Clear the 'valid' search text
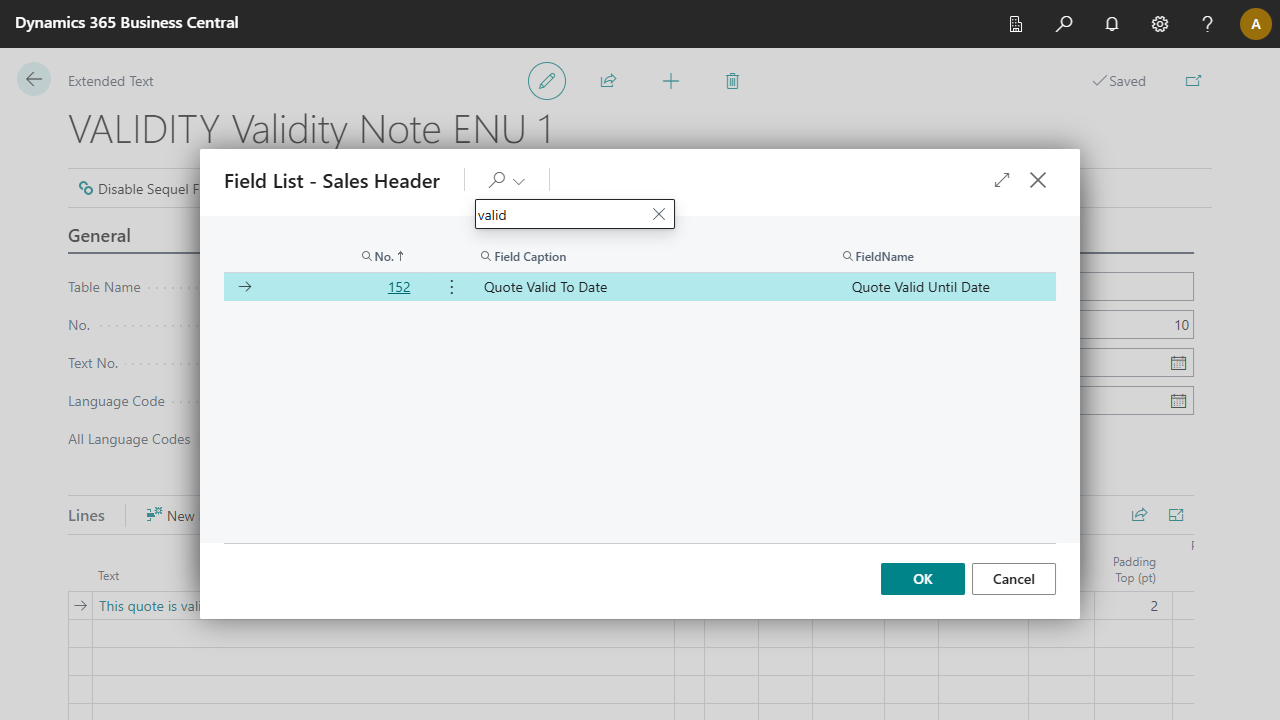Viewport: 1280px width, 720px height. tap(659, 214)
